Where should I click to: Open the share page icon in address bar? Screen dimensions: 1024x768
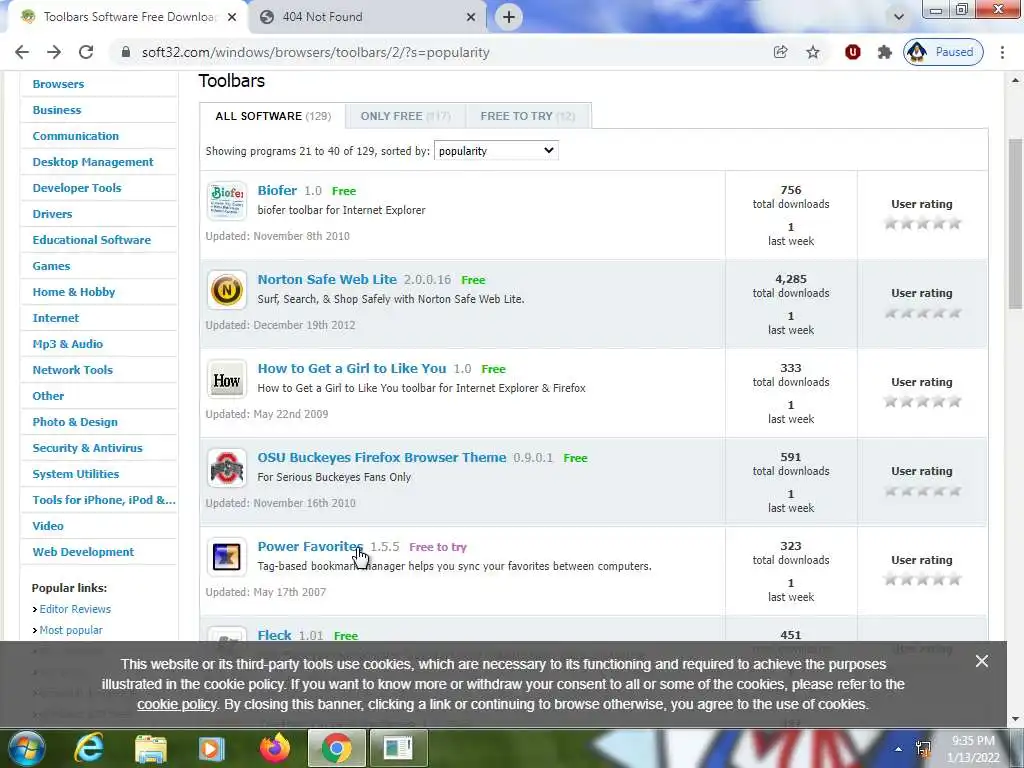[x=780, y=52]
